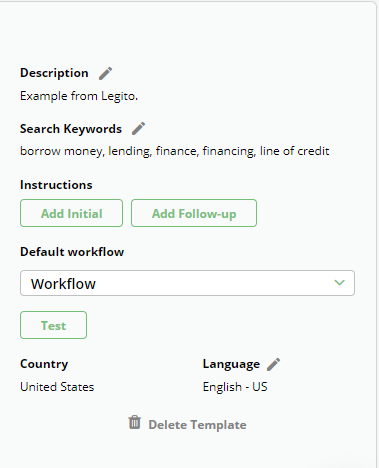The width and height of the screenshot is (379, 468).
Task: Click the Default workflow label
Action: 72,252
